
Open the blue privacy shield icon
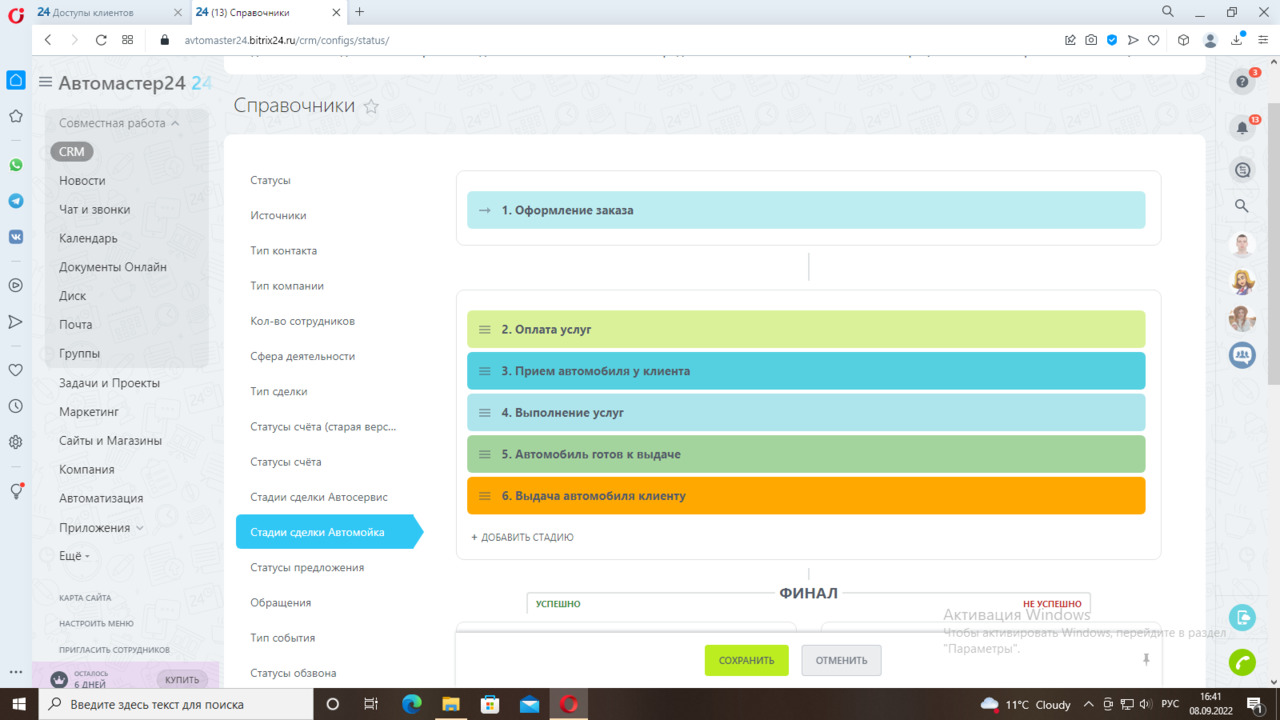1112,40
